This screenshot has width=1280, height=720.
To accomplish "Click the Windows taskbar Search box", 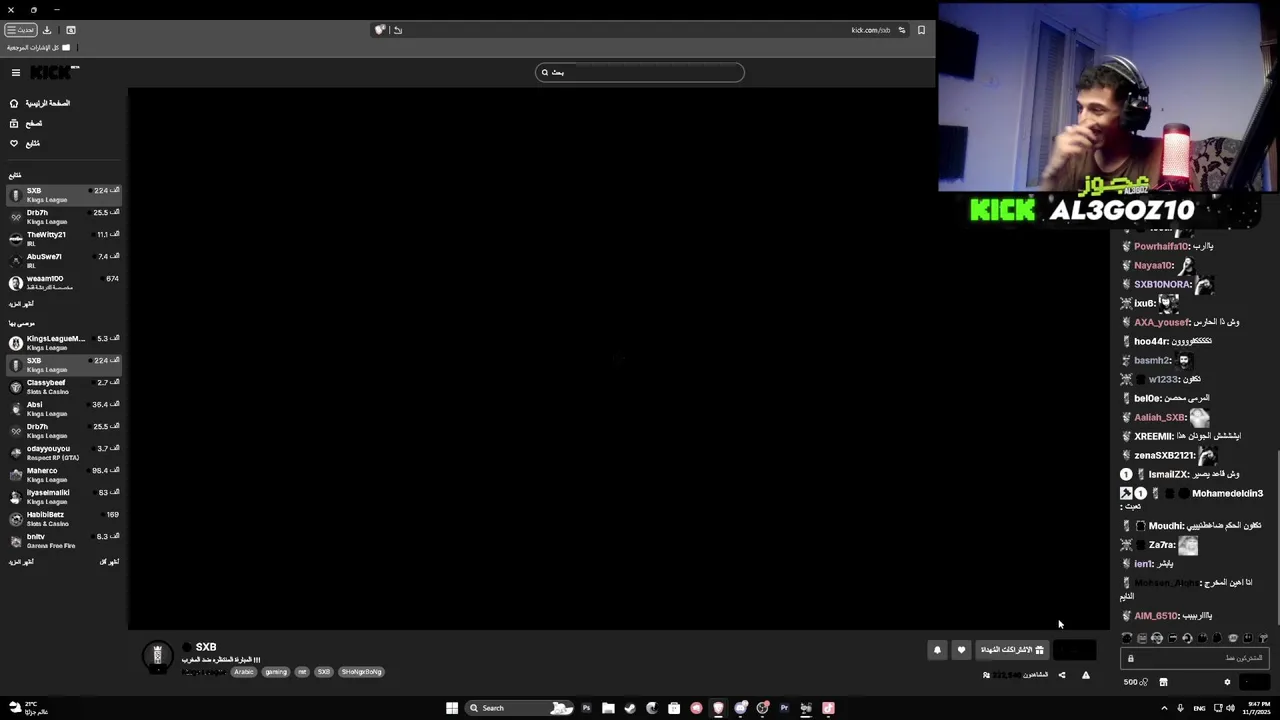I will (519, 708).
